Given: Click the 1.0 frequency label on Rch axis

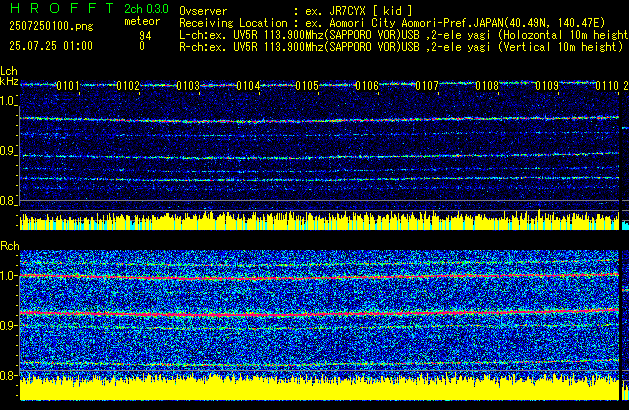Looking at the screenshot, I should point(7,275).
